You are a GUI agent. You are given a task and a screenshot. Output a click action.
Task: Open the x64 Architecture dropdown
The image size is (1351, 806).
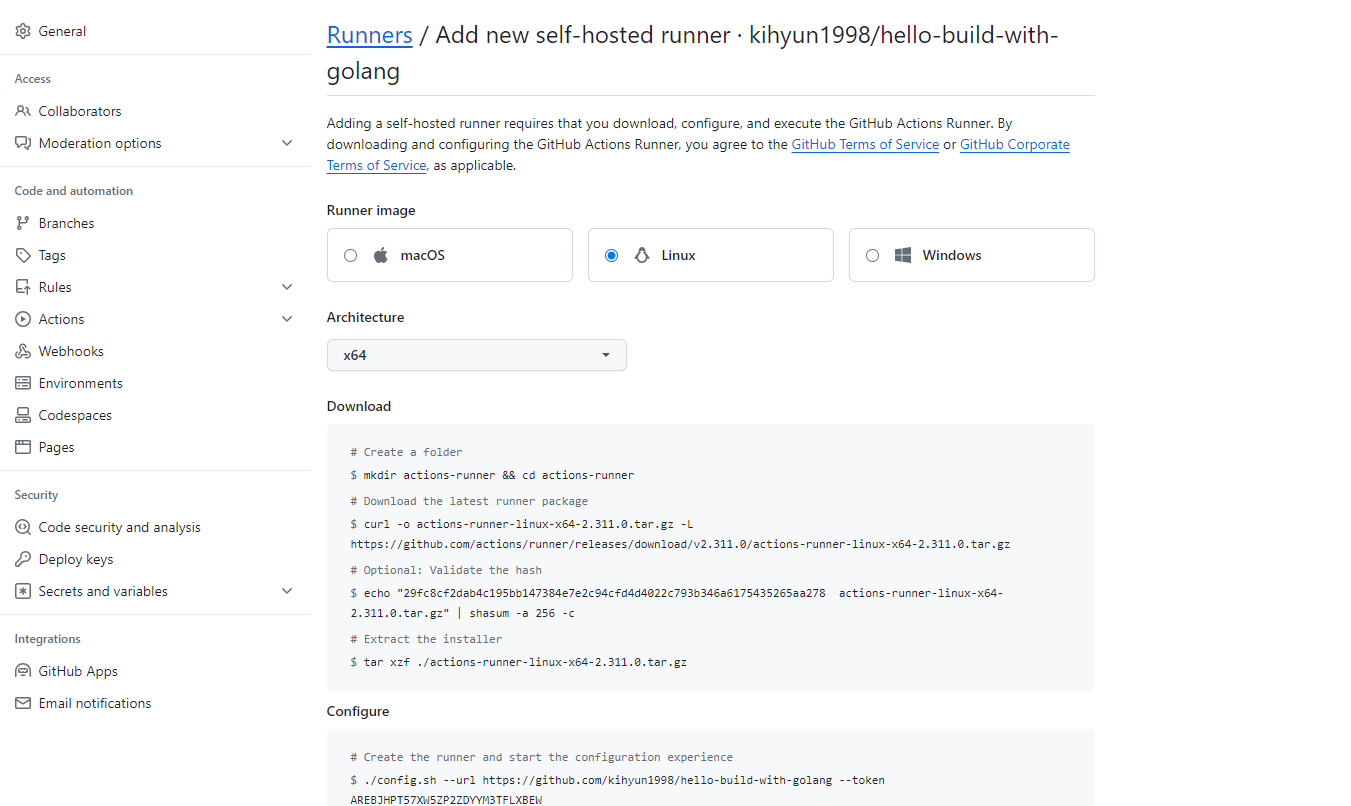click(x=477, y=355)
